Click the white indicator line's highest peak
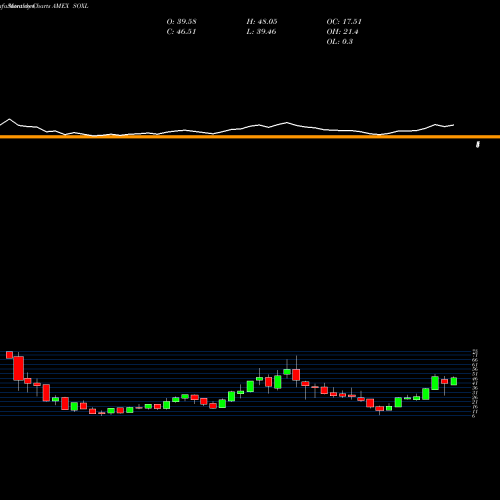Screen dimensions: 500x500 click(x=9, y=119)
